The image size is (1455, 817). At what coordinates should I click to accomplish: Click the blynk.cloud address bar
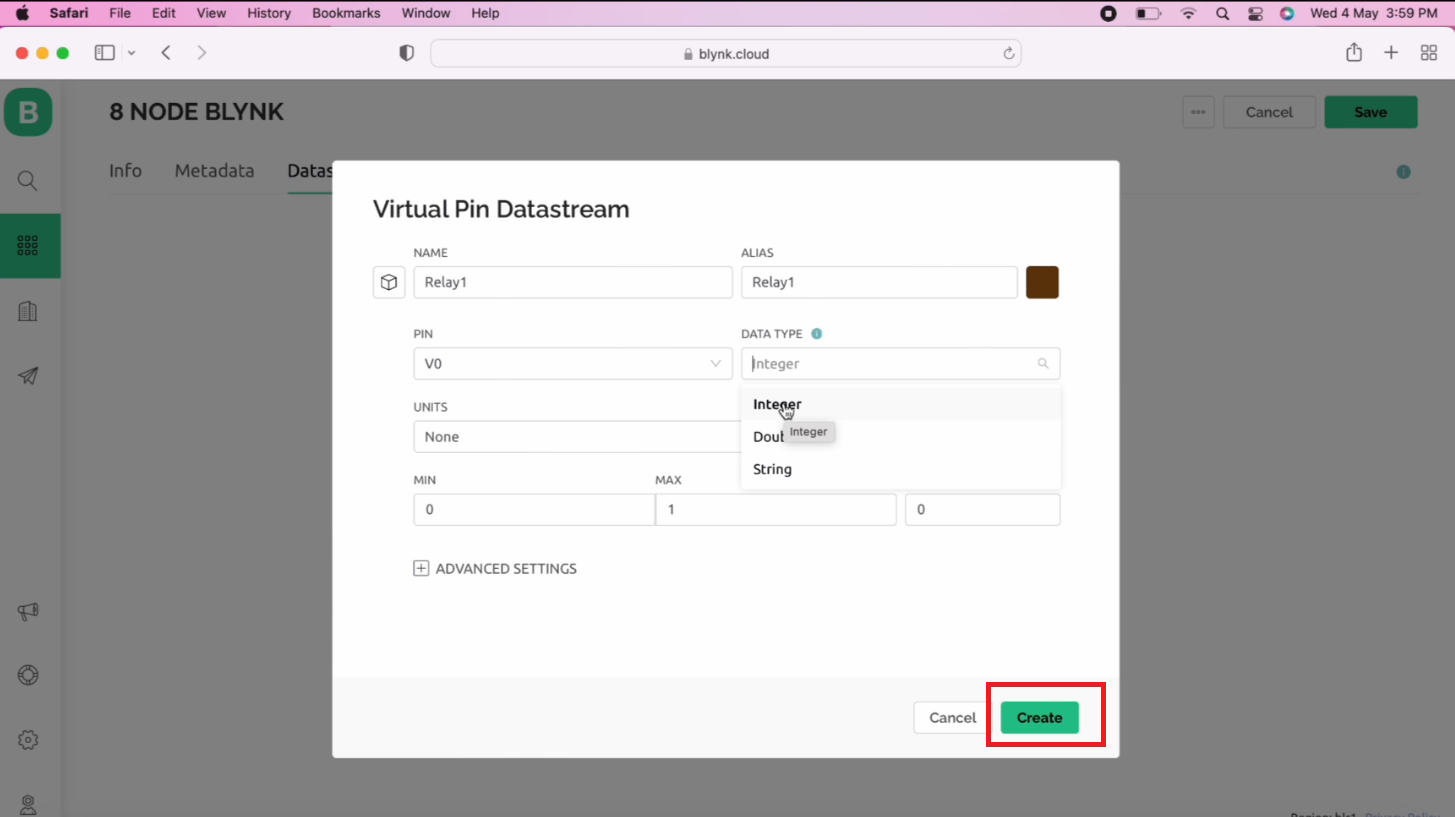click(x=726, y=54)
